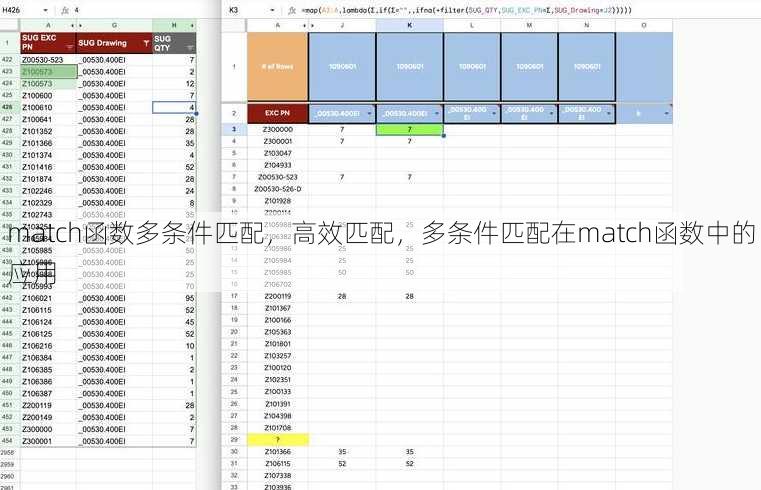
Task: Click fx icon beside H426 name box
Action: tap(65, 10)
